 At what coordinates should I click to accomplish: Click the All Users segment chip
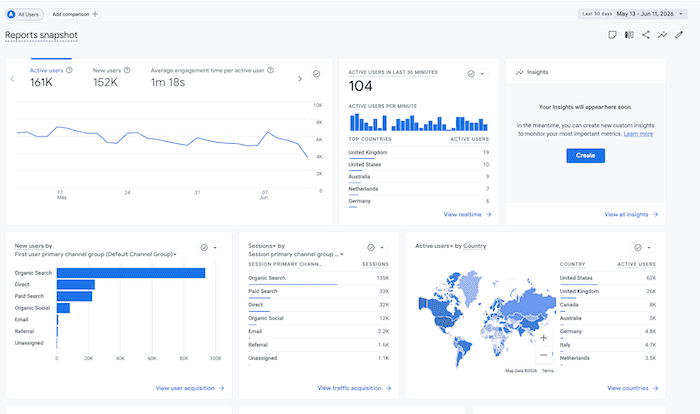point(24,14)
